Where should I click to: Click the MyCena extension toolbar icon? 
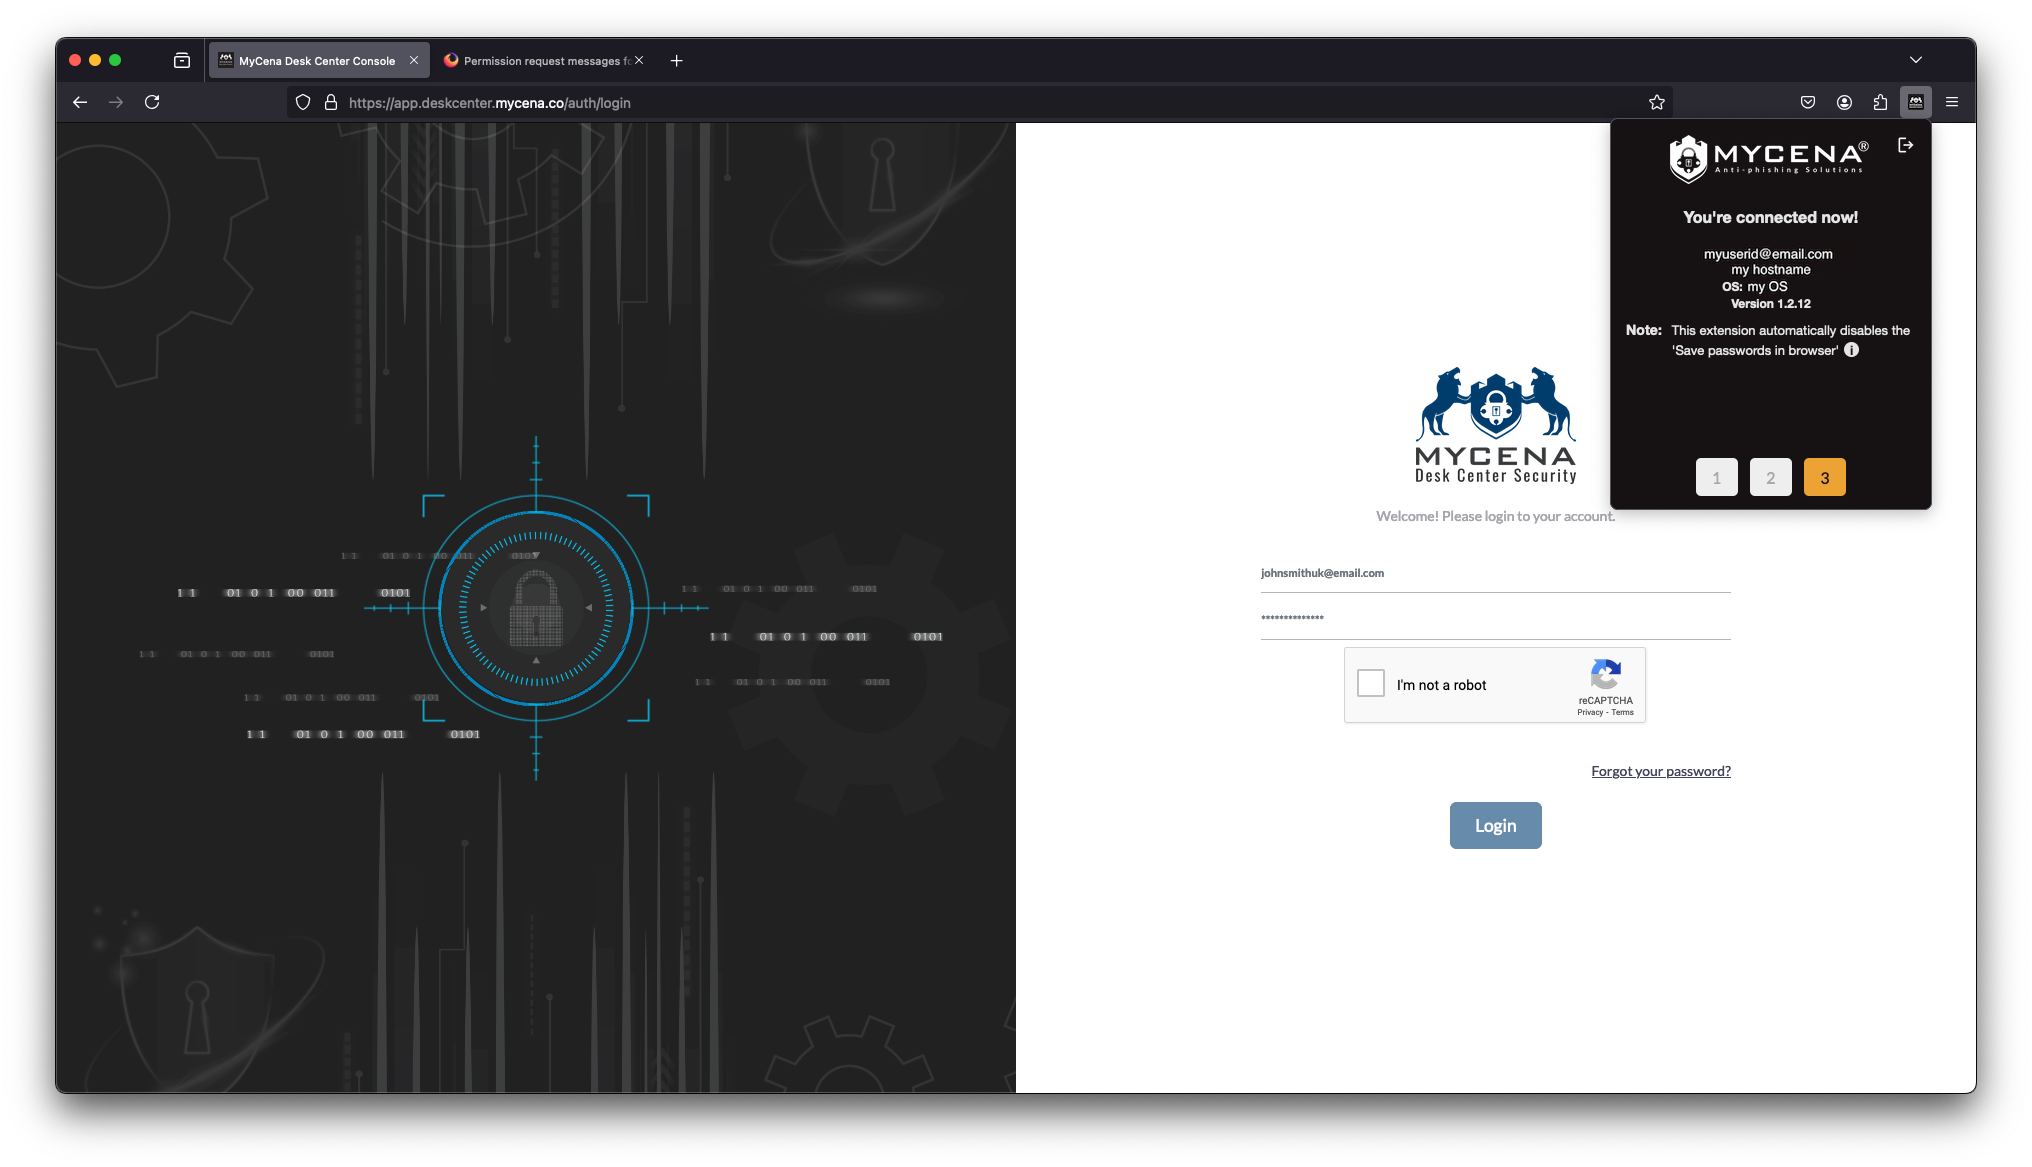pos(1915,102)
